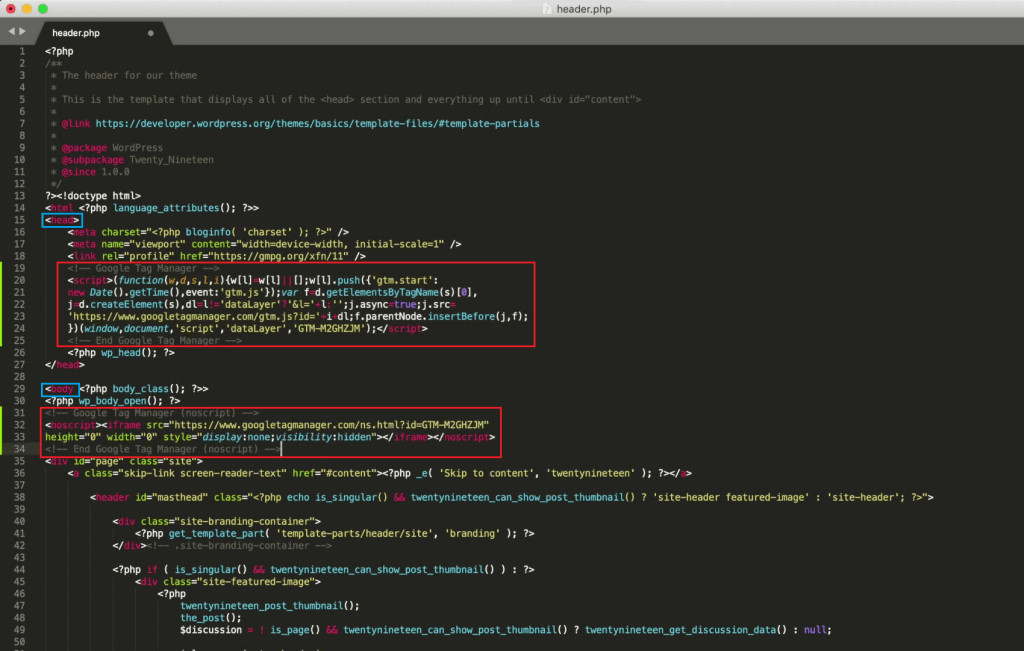Image resolution: width=1024 pixels, height=651 pixels.
Task: Click the highlighted opening head tag
Action: coord(61,220)
